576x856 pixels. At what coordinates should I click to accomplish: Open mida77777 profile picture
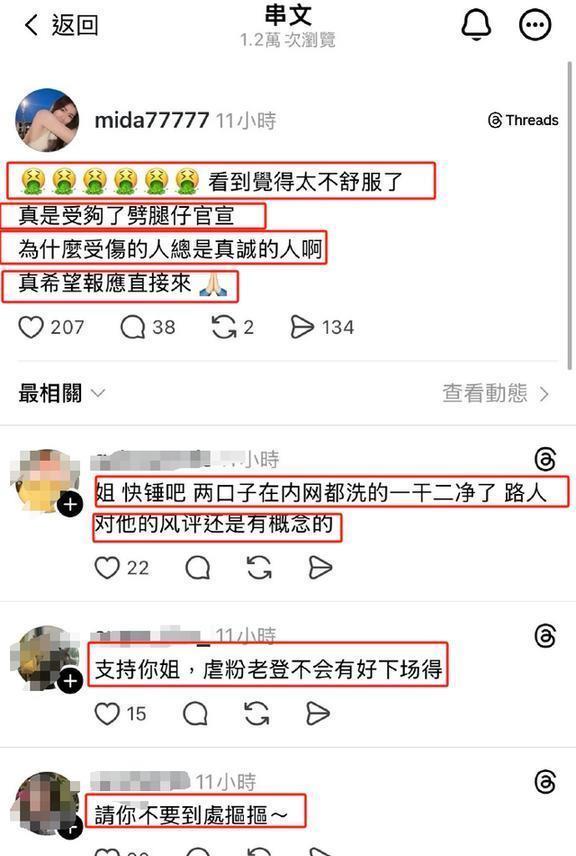coord(47,120)
